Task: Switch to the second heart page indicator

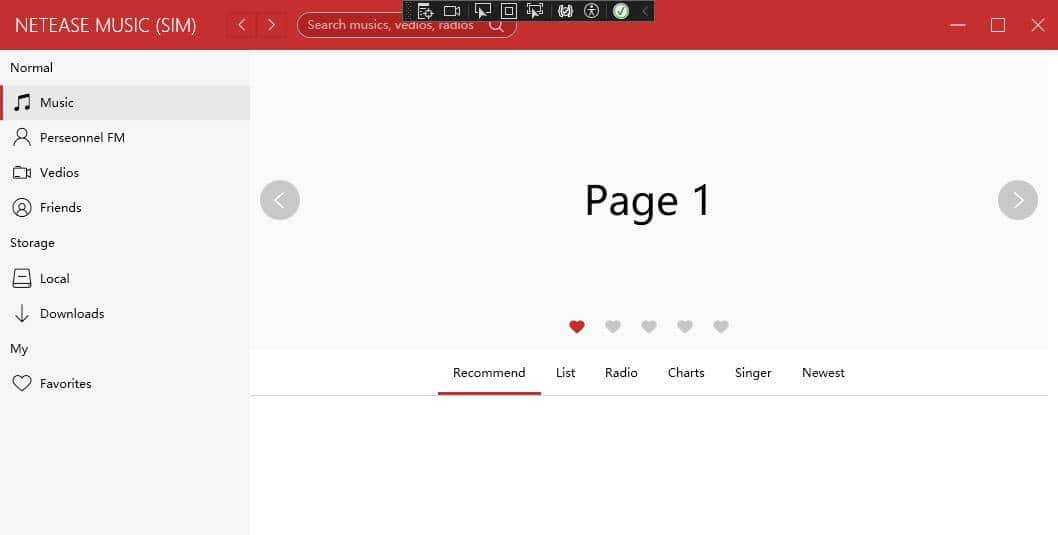Action: click(613, 326)
